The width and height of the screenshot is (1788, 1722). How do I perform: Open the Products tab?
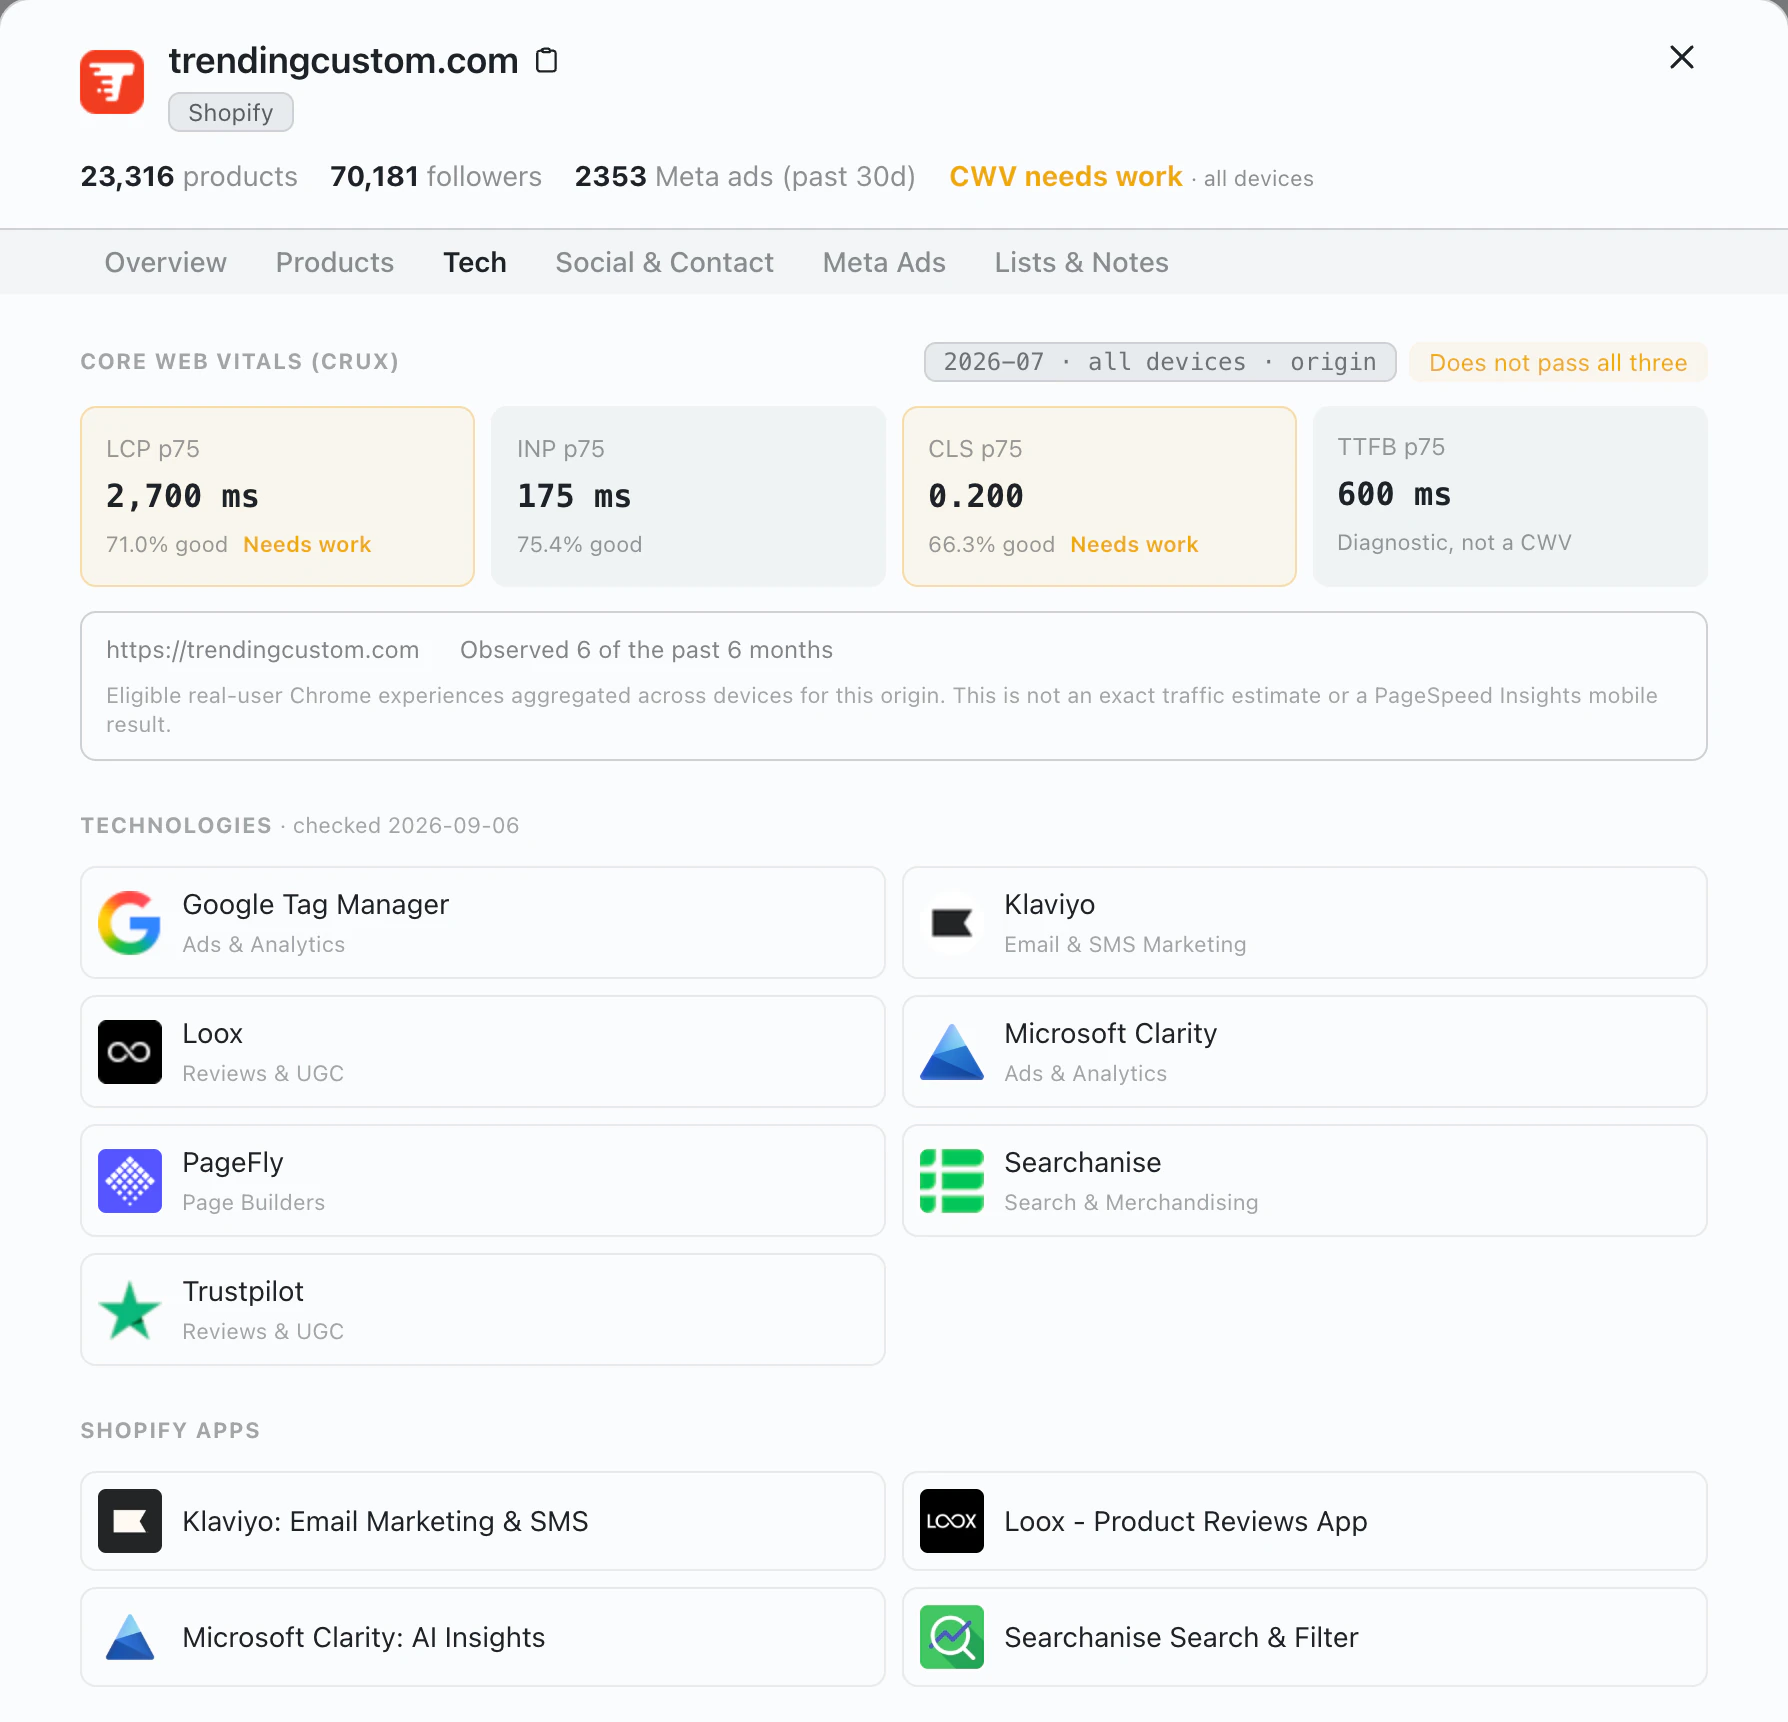pos(335,262)
